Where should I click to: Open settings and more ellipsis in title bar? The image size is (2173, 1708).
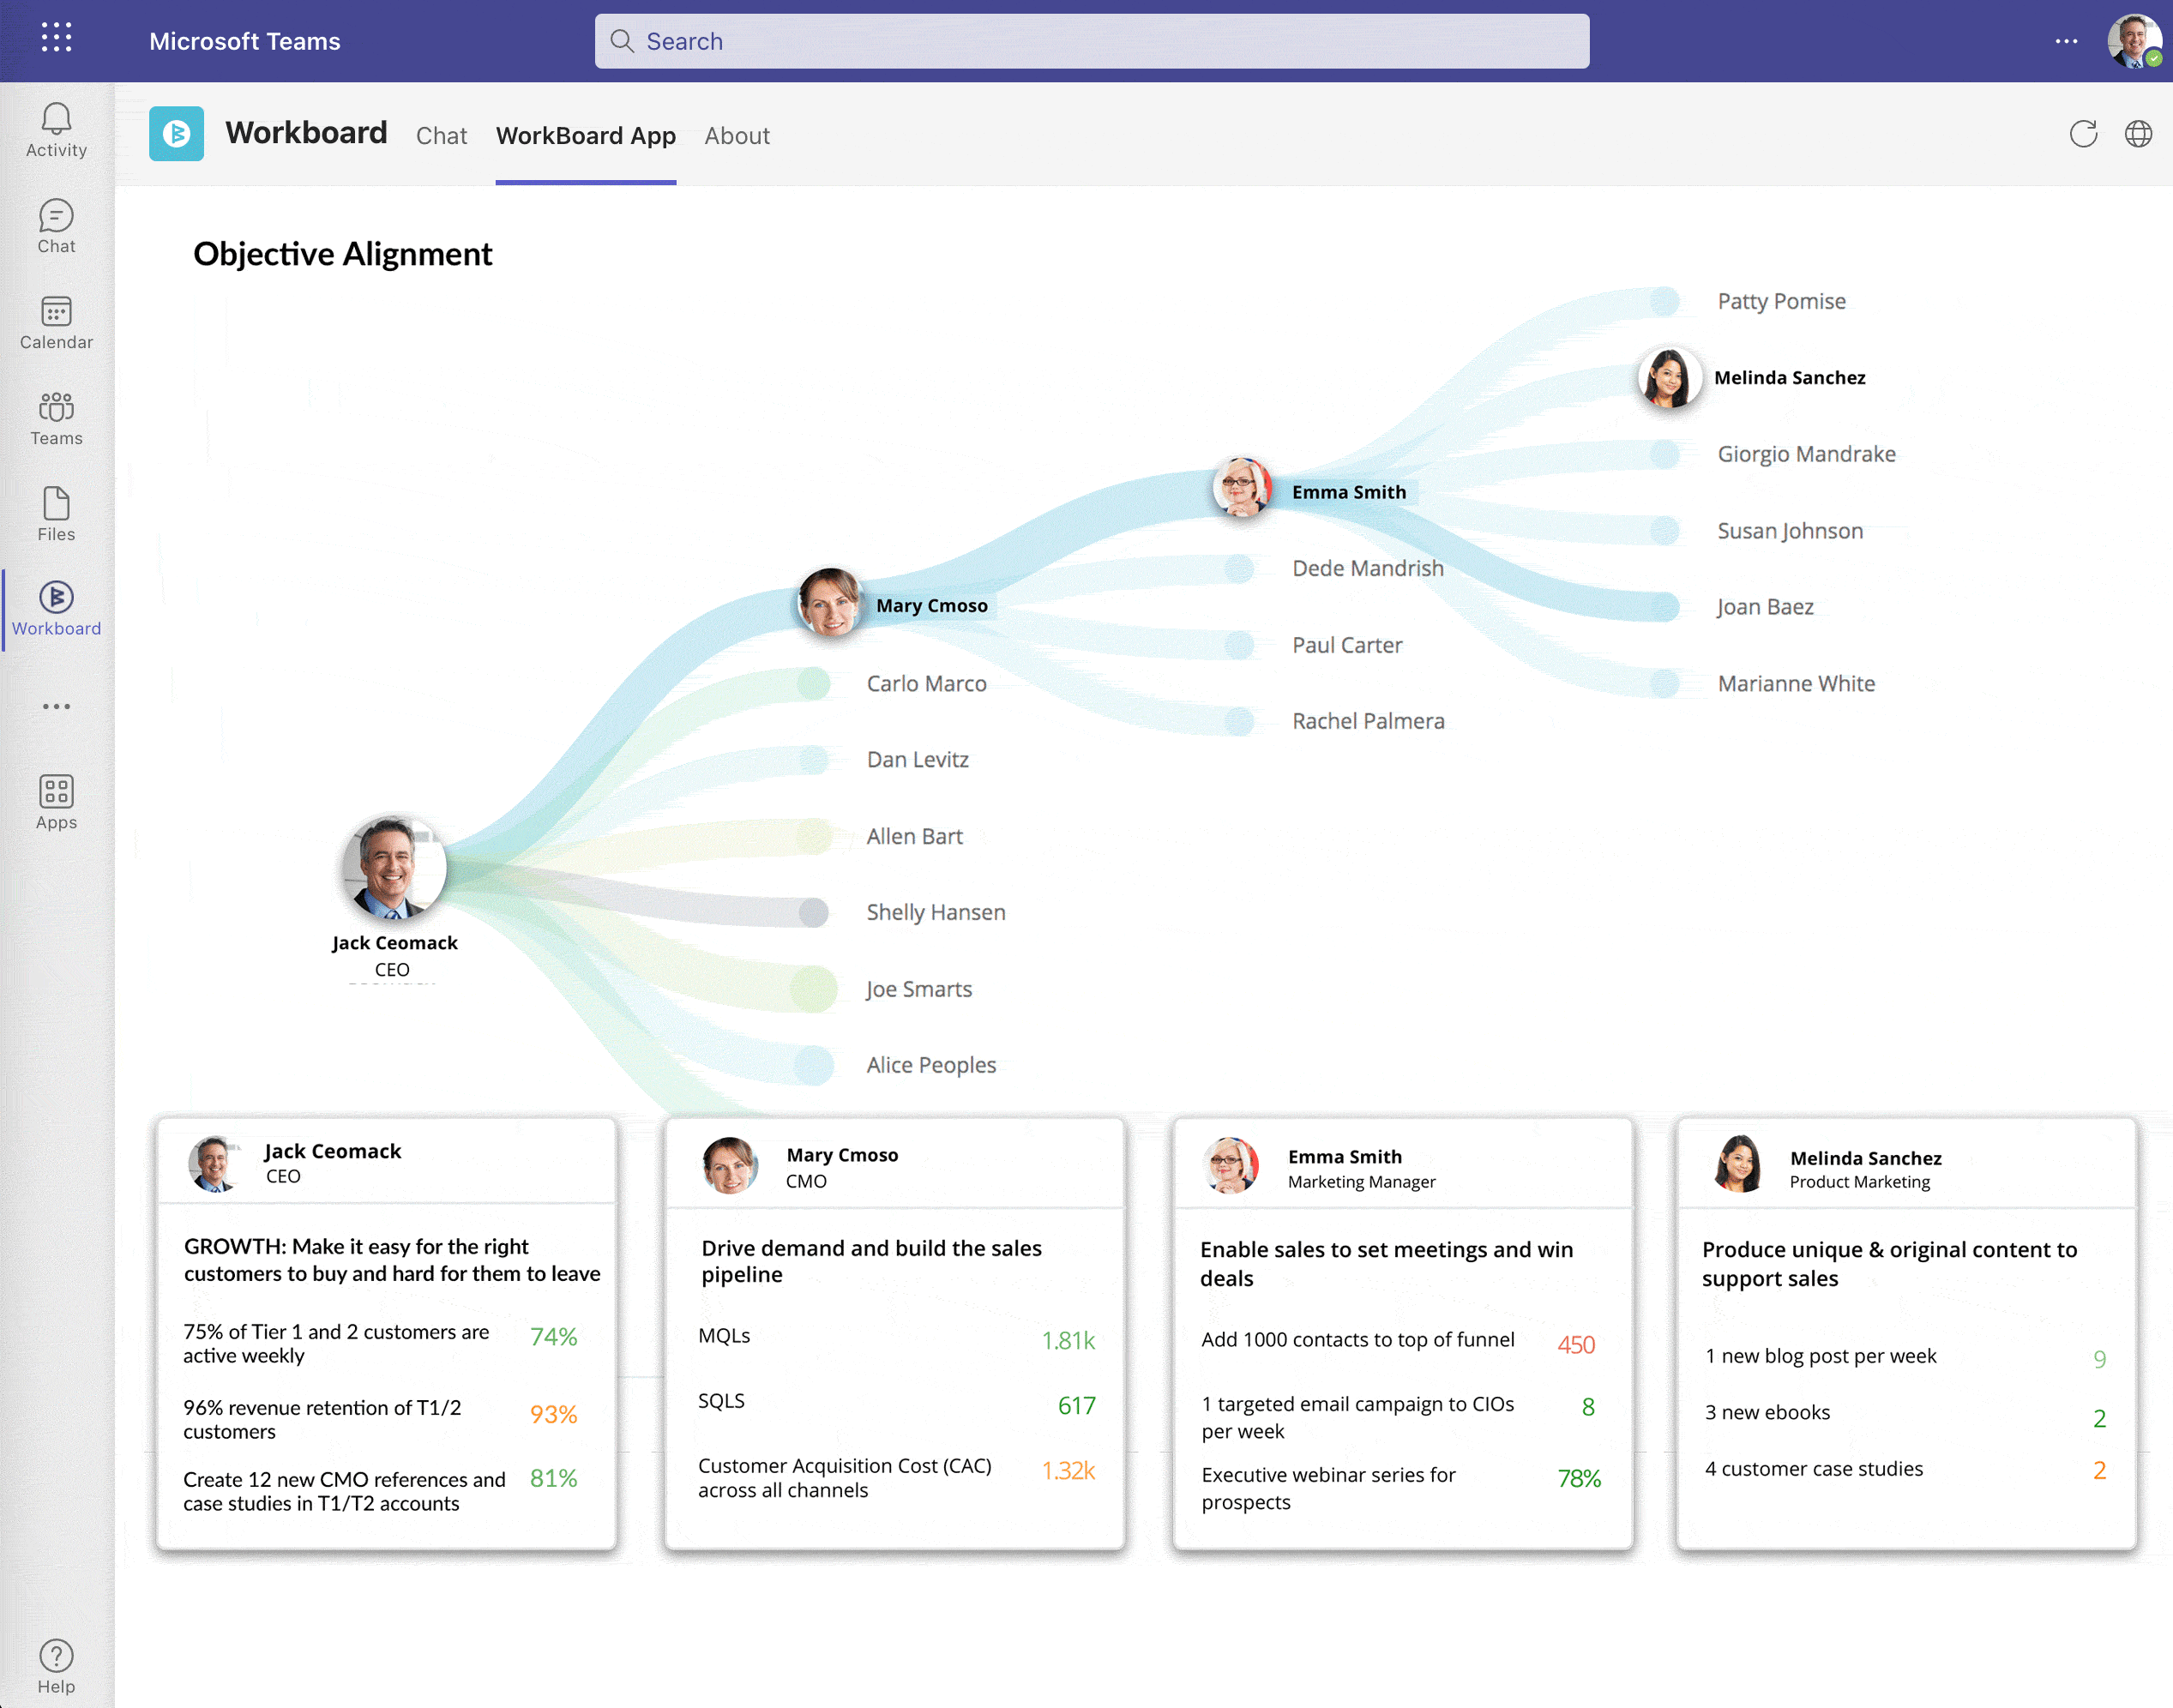tap(2066, 41)
